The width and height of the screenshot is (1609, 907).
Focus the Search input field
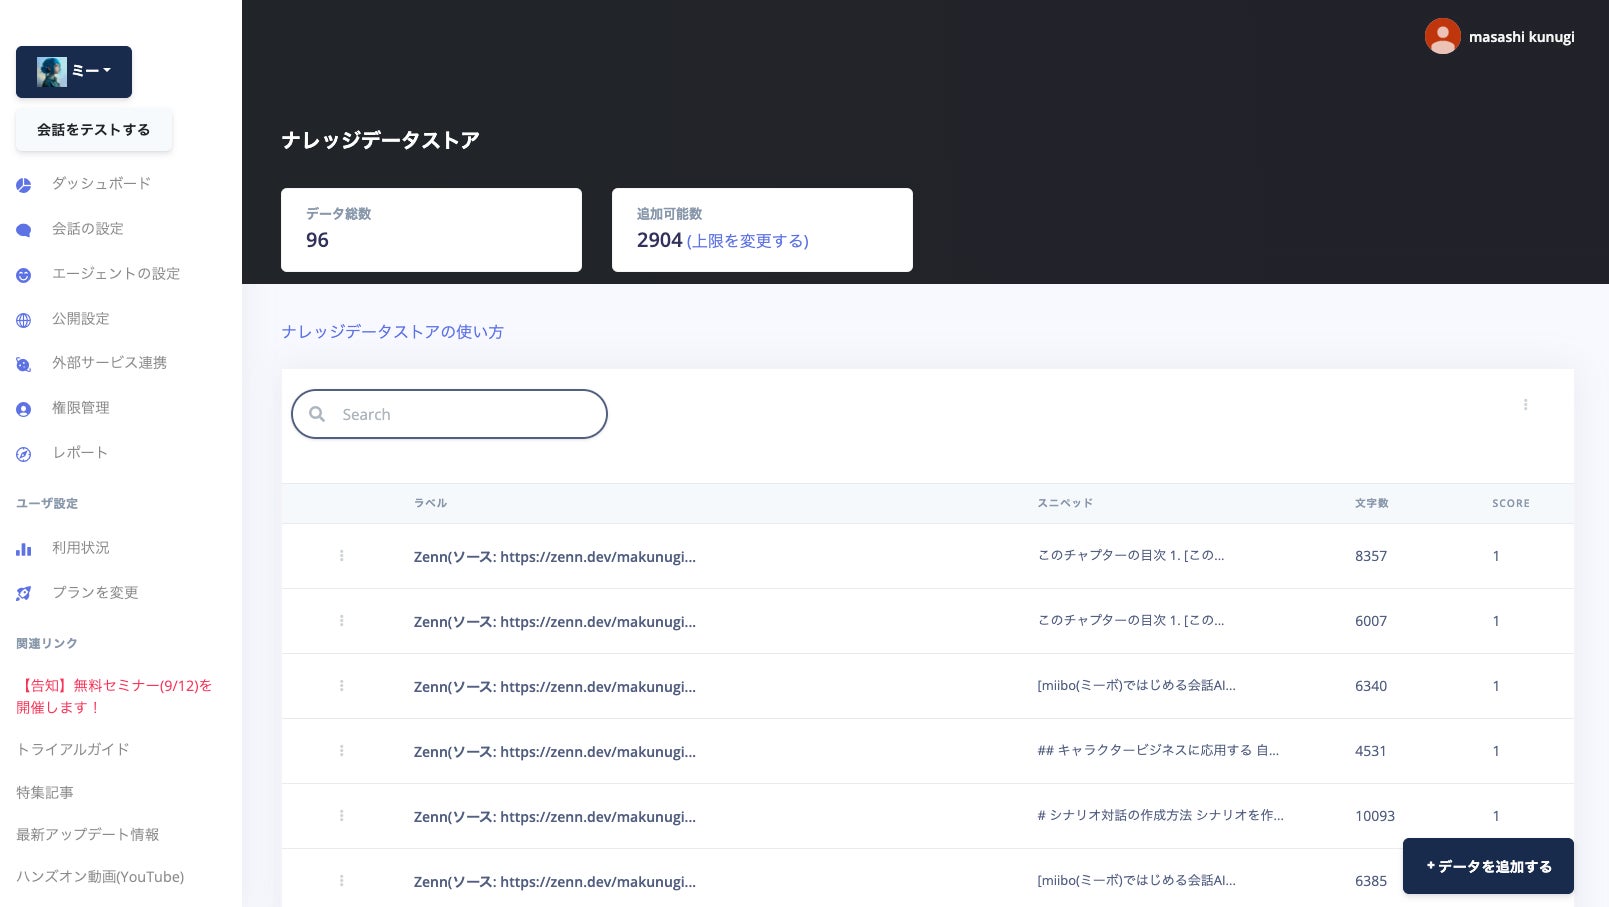pyautogui.click(x=449, y=414)
